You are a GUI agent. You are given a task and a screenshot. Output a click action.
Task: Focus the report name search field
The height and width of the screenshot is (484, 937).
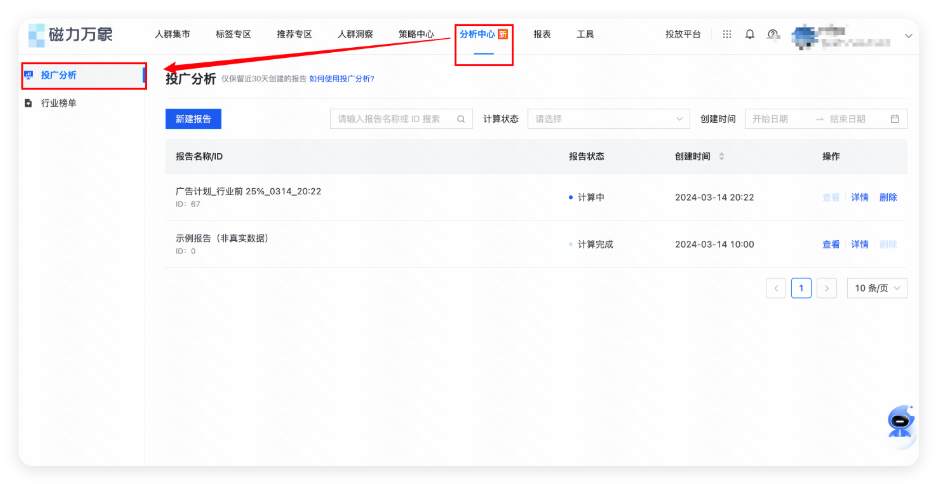[401, 119]
